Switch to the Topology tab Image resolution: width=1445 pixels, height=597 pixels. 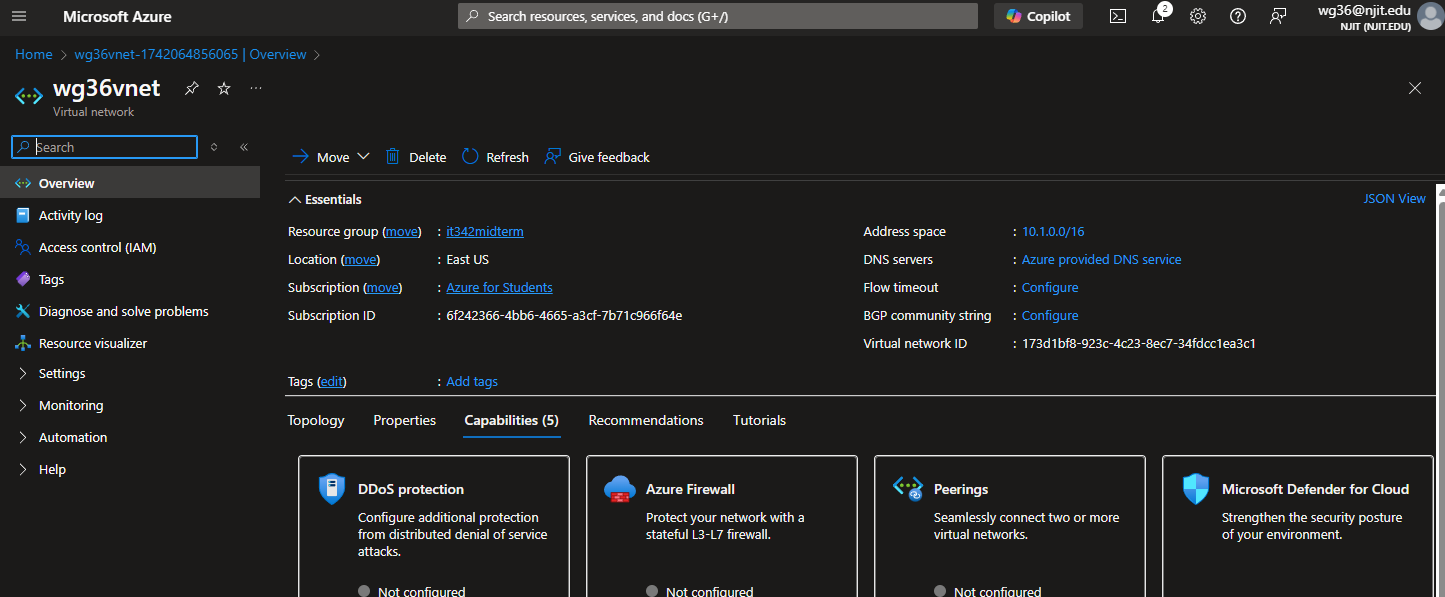tap(316, 420)
